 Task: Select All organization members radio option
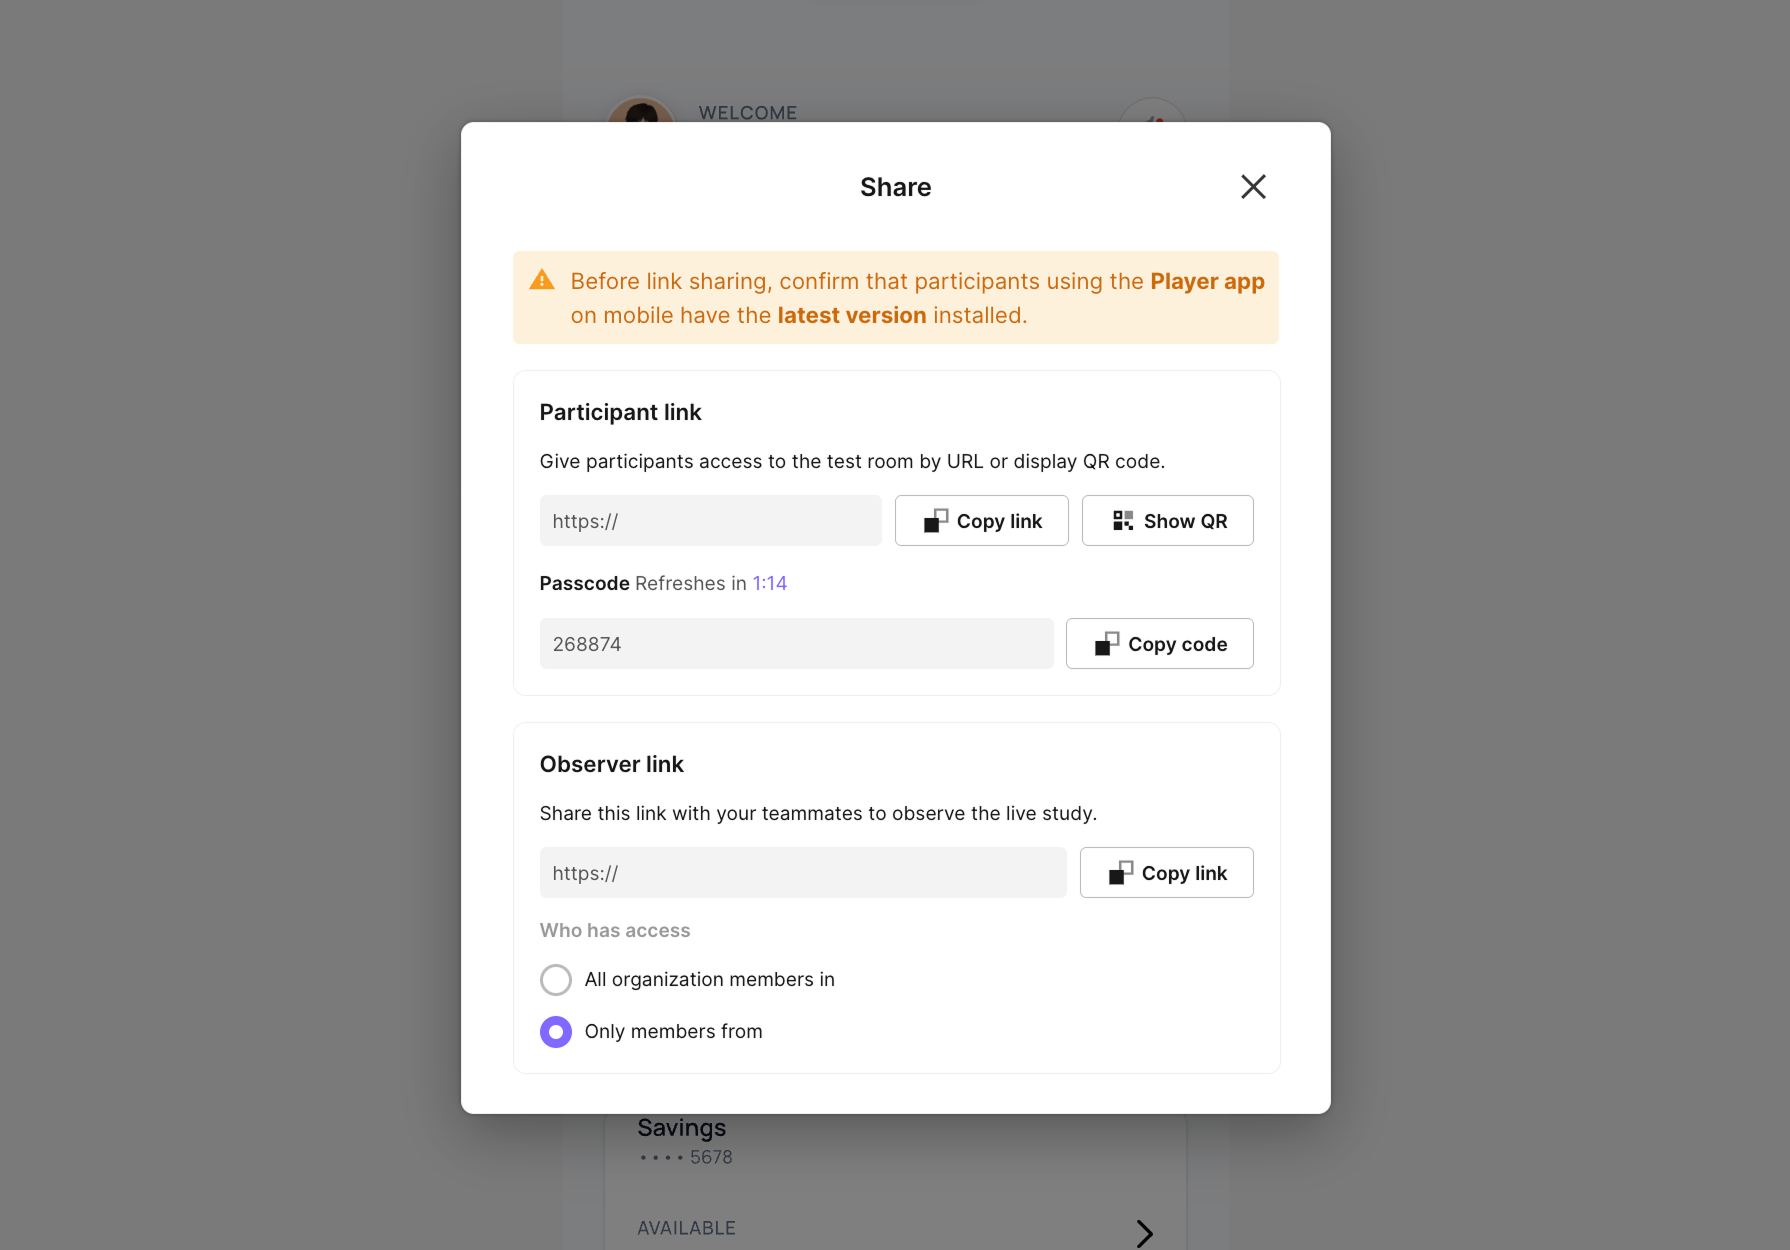point(556,980)
